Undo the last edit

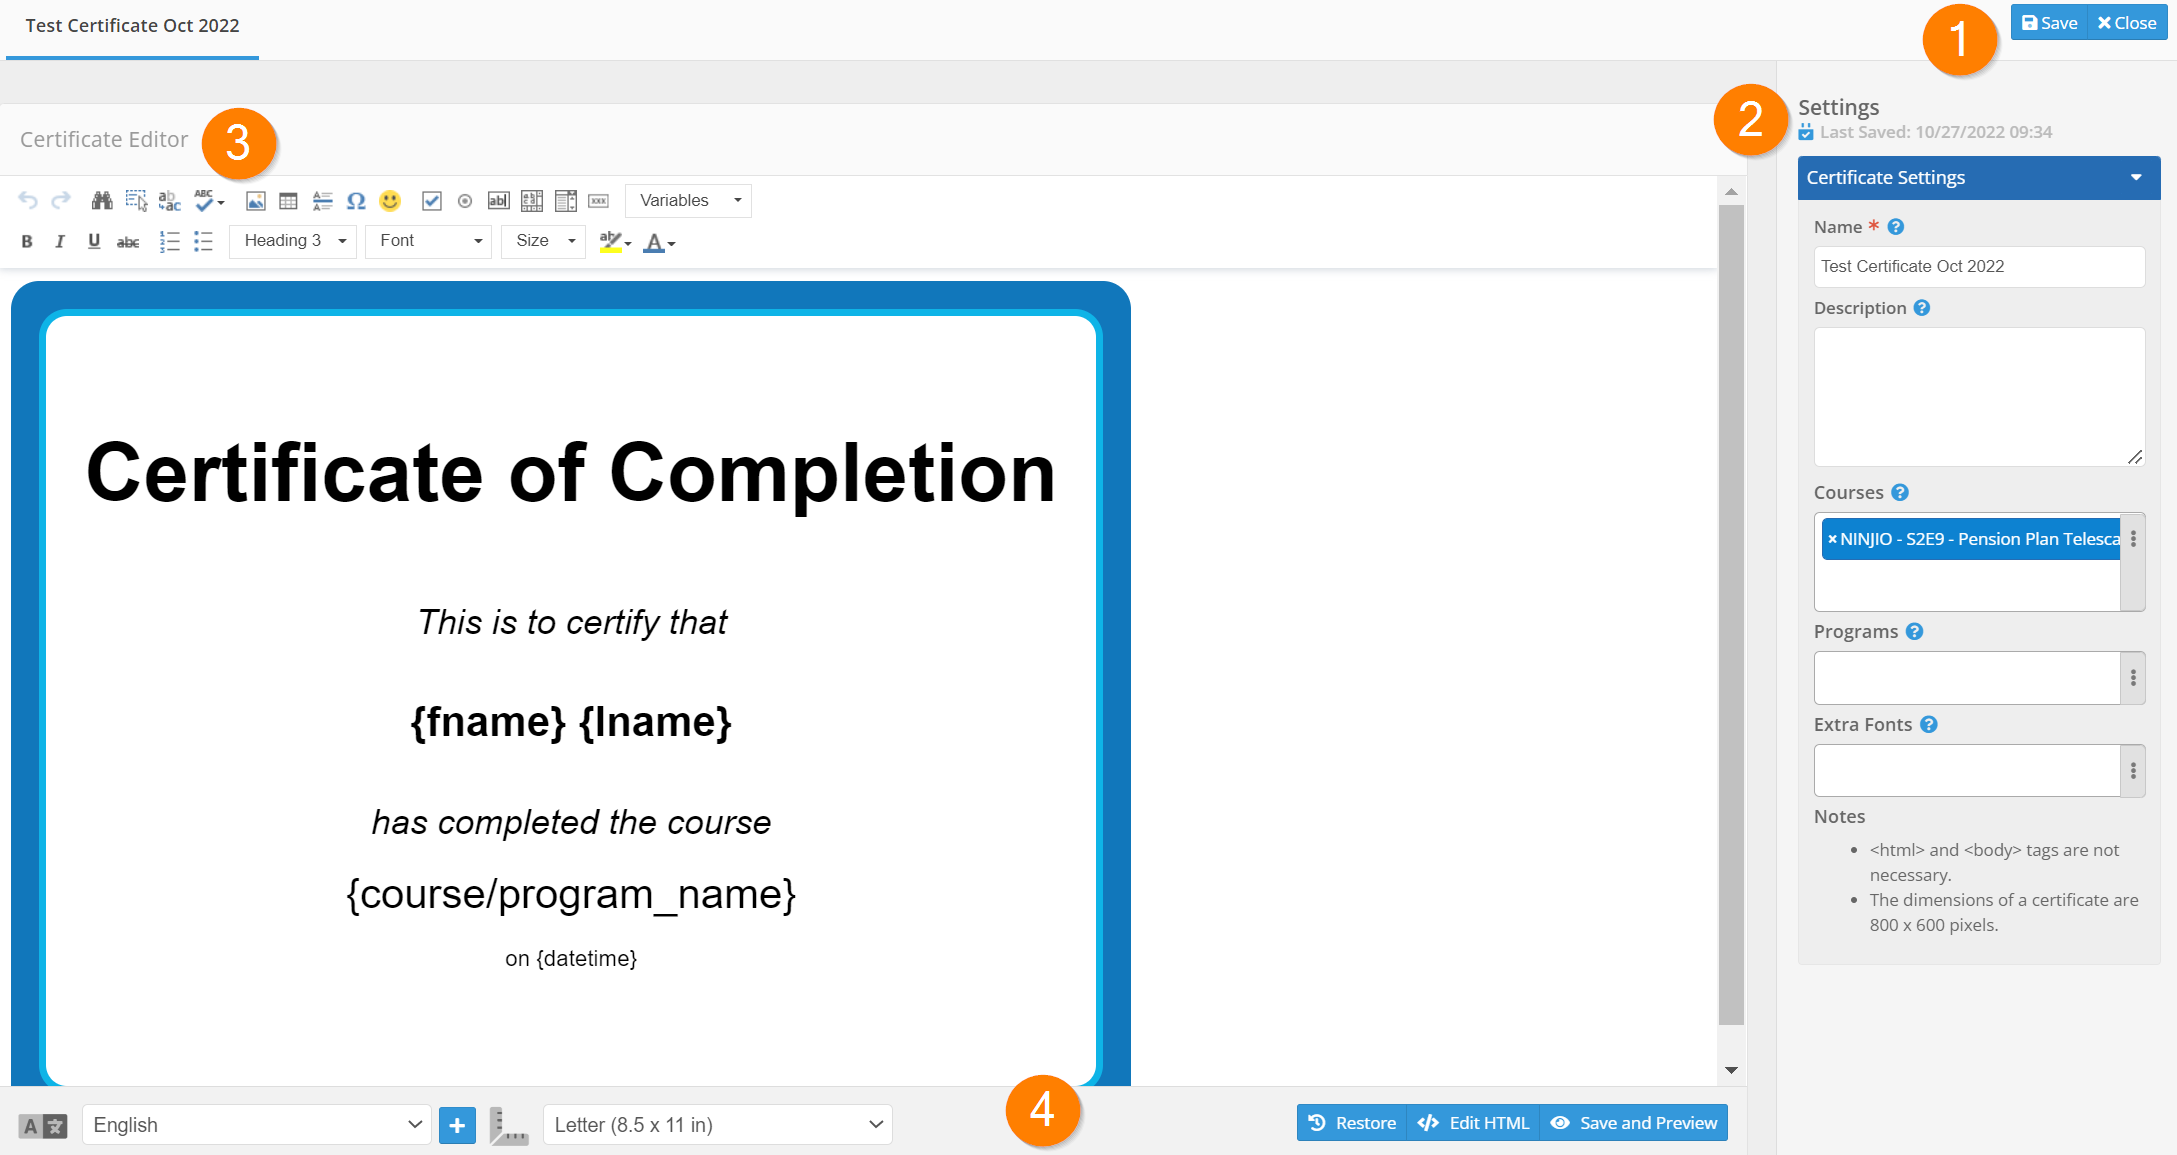click(28, 201)
